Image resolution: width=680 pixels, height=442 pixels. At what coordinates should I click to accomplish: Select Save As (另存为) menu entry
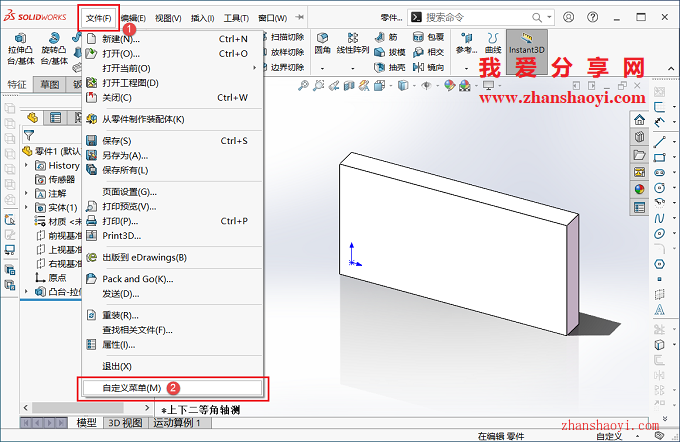point(173,155)
